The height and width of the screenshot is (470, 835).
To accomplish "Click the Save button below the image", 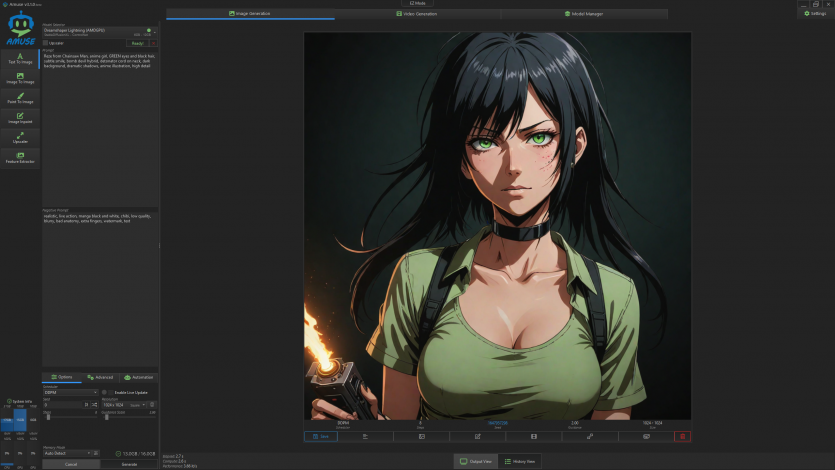I will point(322,436).
